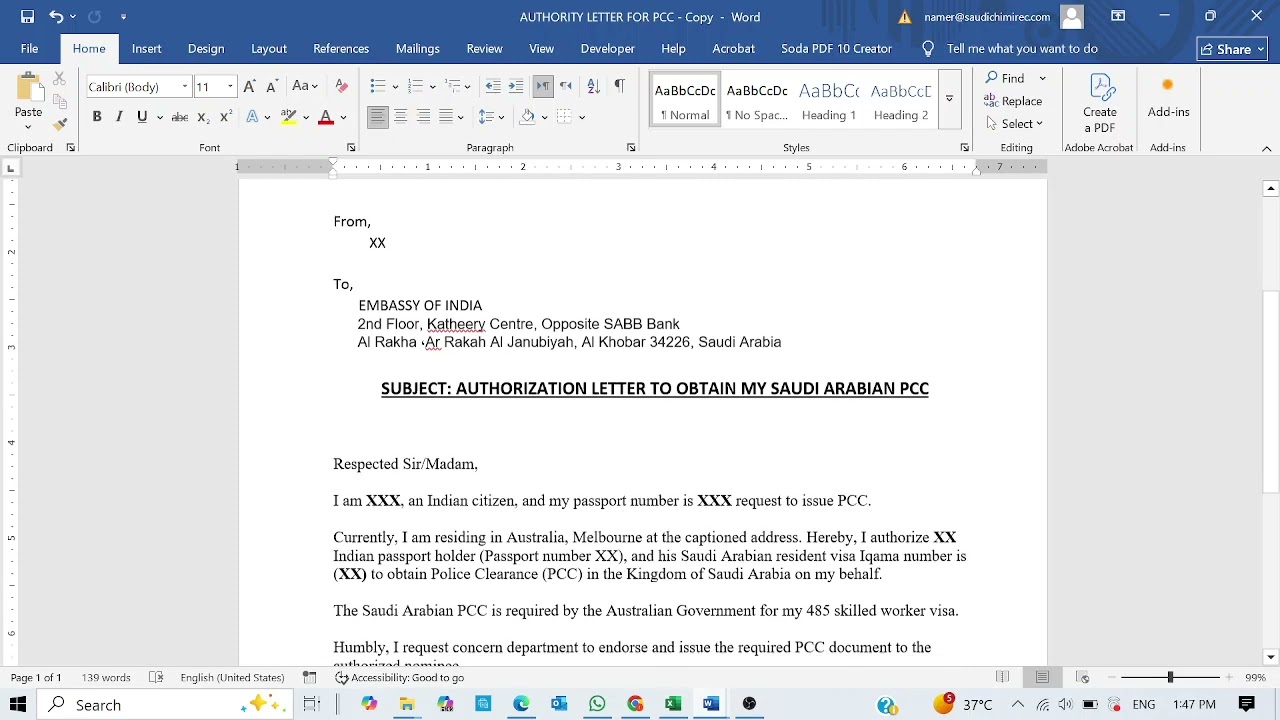This screenshot has width=1280, height=720.
Task: Switch to Read Mode view icon
Action: [1002, 677]
